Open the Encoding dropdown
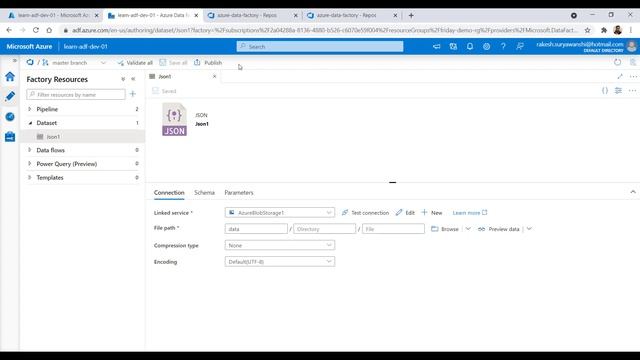This screenshot has width=640, height=360. [x=280, y=262]
